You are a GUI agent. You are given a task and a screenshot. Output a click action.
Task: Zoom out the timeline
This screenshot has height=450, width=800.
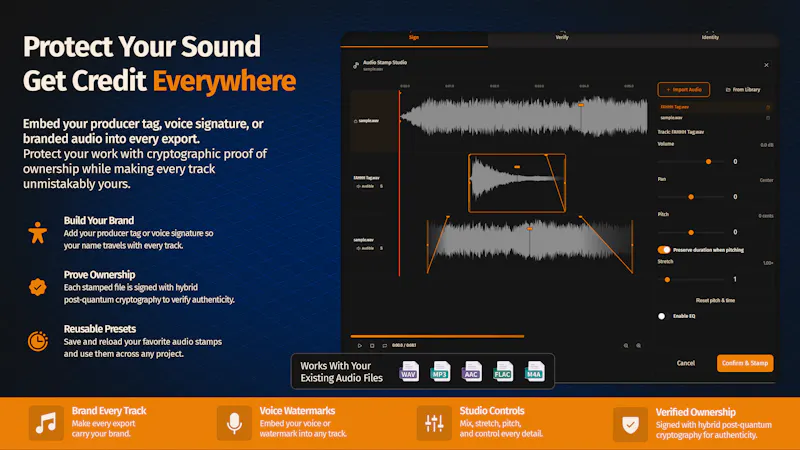pyautogui.click(x=626, y=346)
